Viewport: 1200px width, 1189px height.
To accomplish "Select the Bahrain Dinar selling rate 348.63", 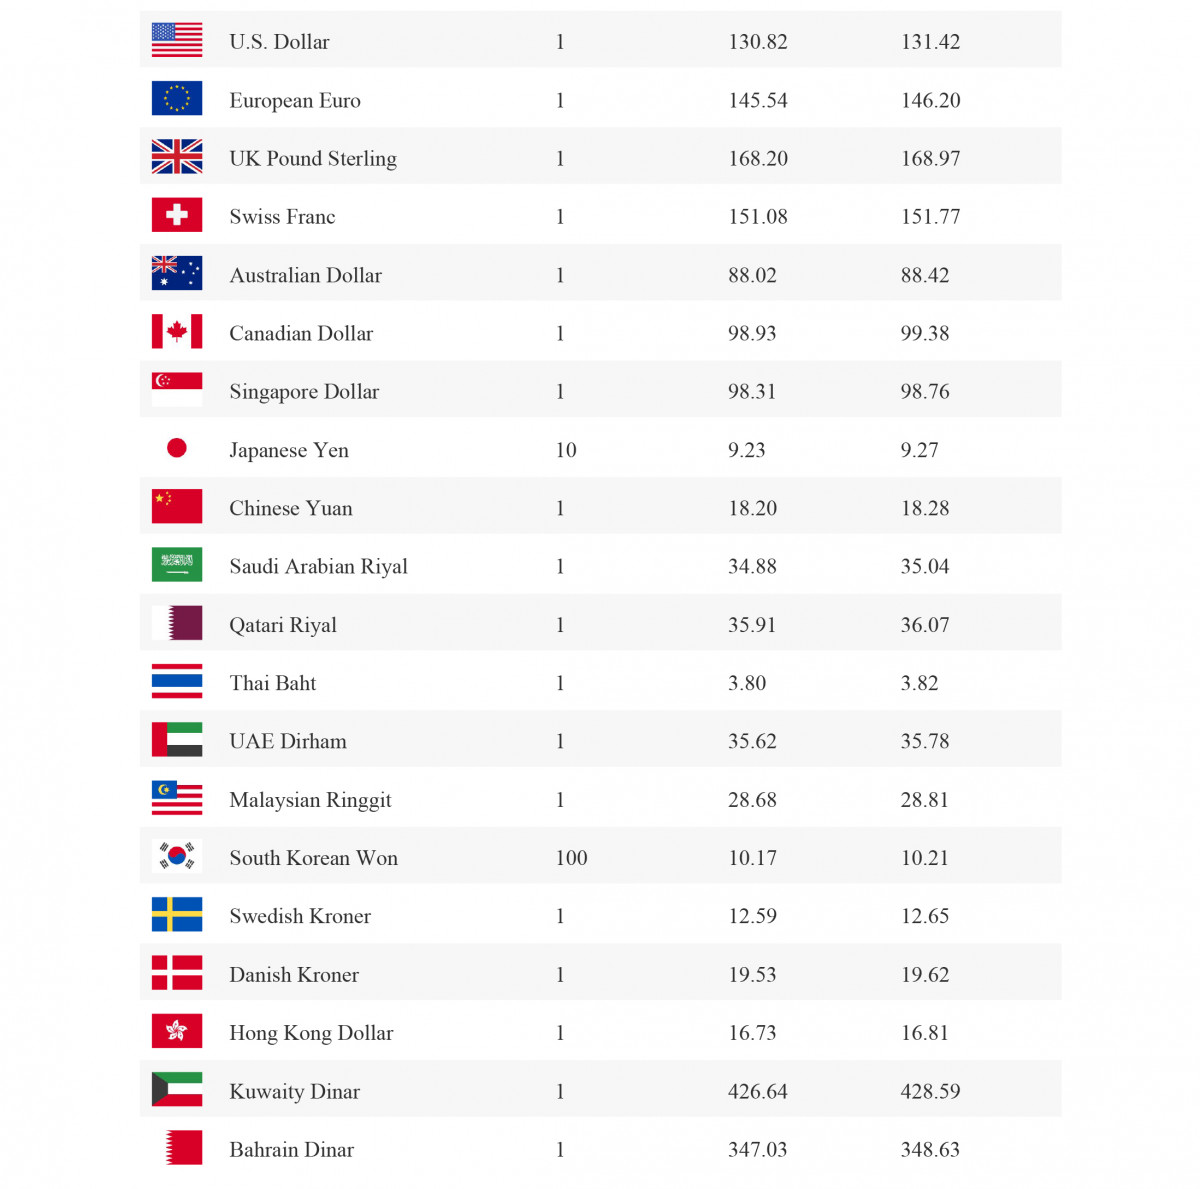I will (x=930, y=1150).
